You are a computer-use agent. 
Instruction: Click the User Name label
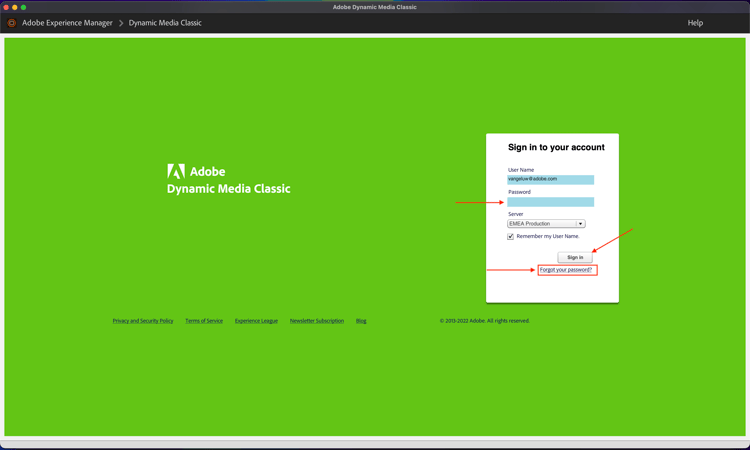pyautogui.click(x=521, y=170)
